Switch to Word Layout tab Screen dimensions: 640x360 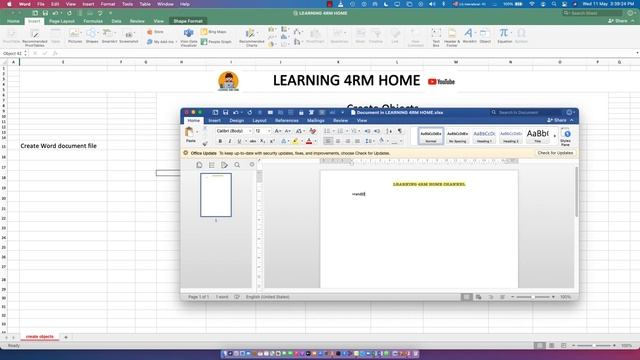[259, 120]
